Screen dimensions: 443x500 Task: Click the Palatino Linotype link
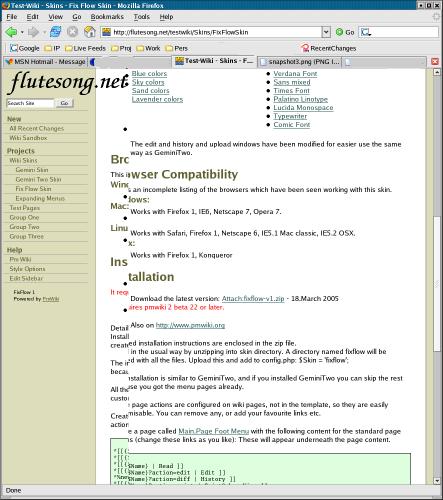300,99
